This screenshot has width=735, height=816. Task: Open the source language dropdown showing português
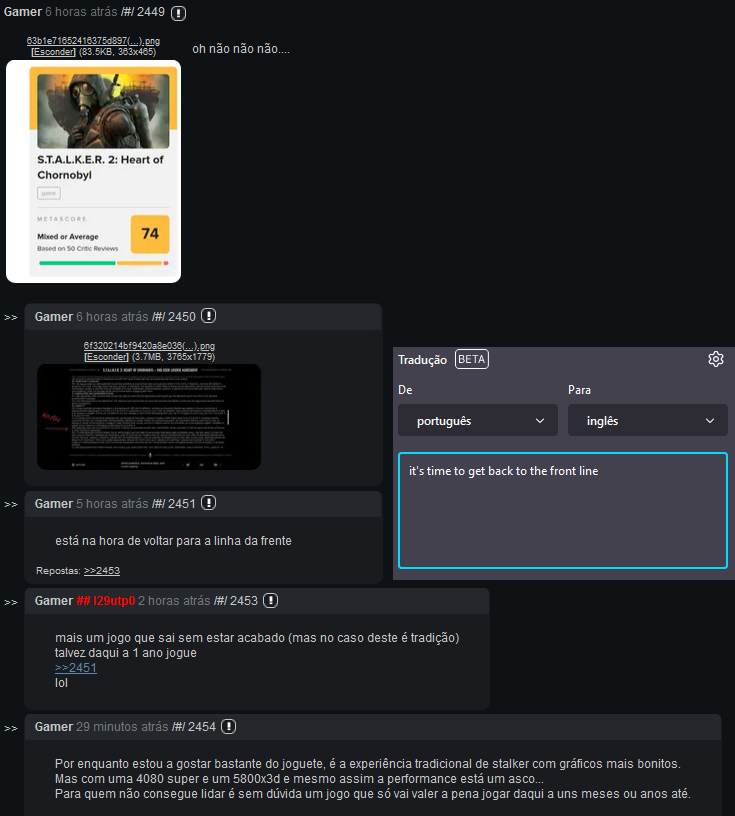point(478,420)
